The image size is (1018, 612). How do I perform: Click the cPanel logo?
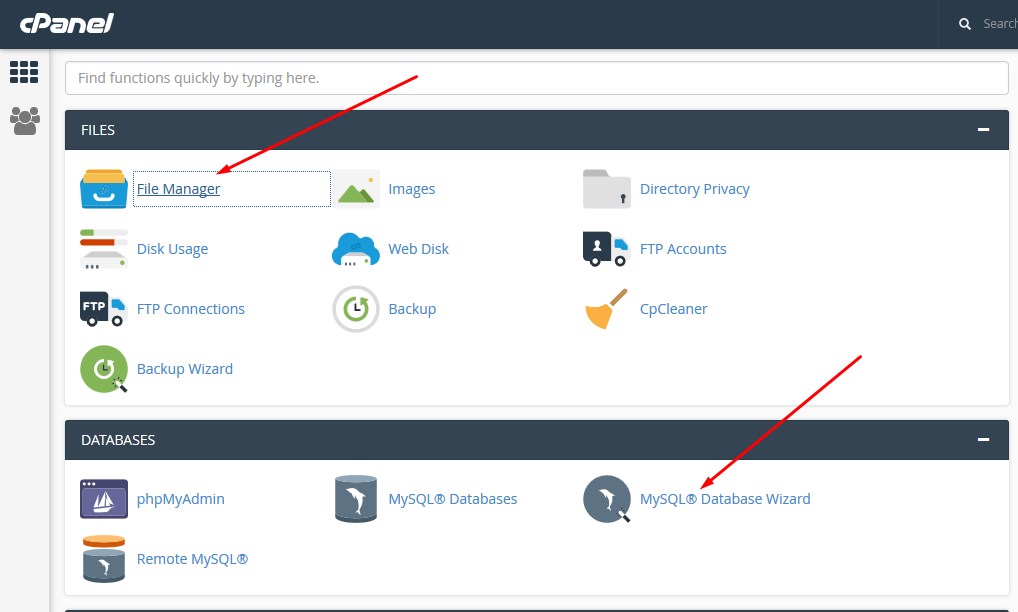(x=67, y=23)
